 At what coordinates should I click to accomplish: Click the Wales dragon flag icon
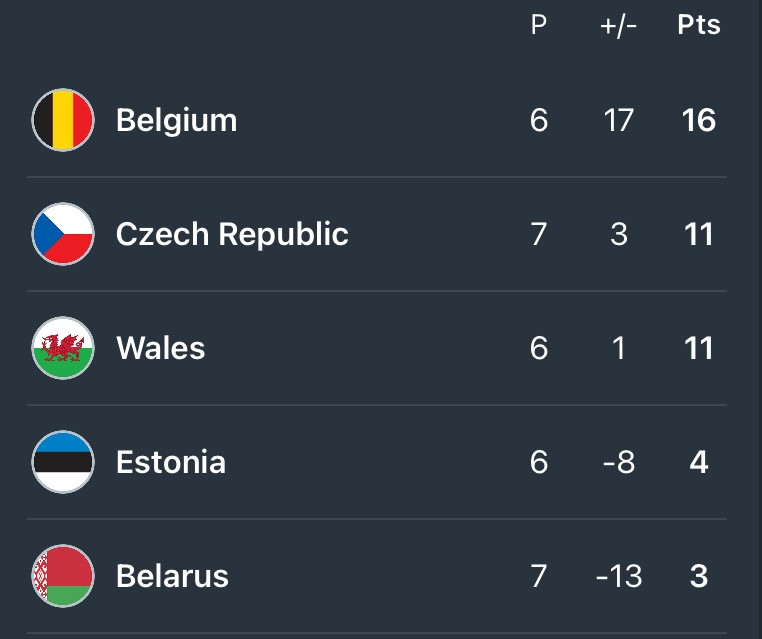coord(63,348)
